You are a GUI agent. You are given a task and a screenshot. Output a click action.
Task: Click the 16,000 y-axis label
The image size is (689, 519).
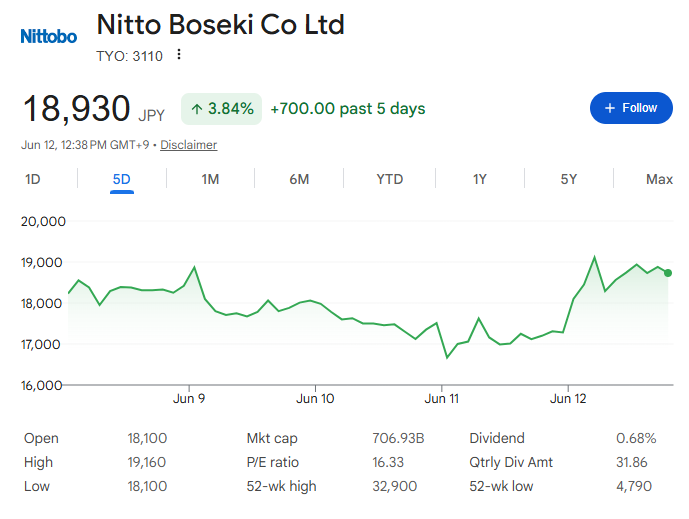click(x=42, y=385)
